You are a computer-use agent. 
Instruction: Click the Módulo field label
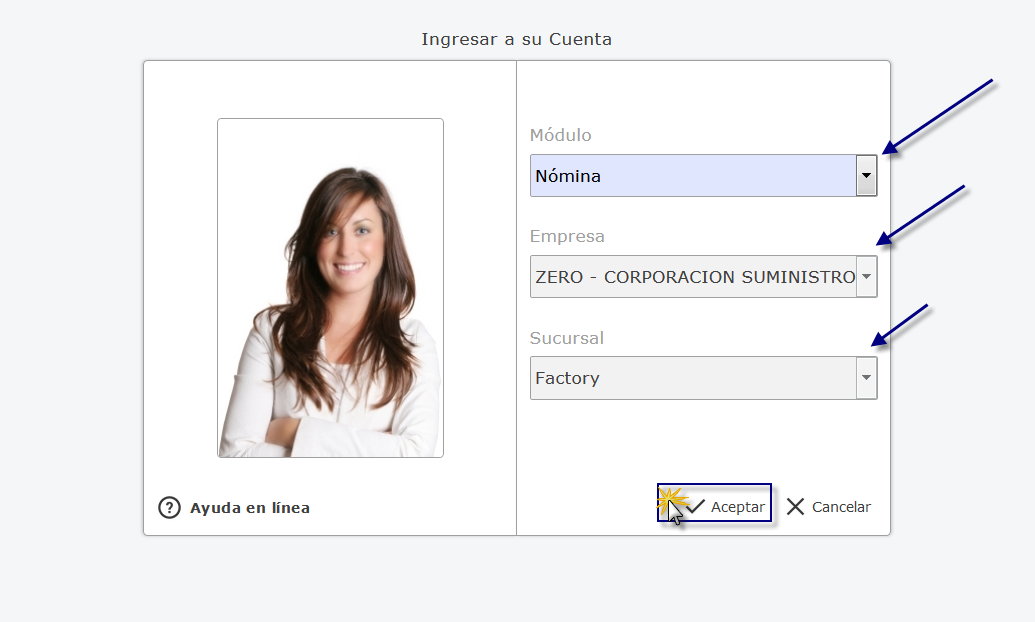(x=560, y=135)
